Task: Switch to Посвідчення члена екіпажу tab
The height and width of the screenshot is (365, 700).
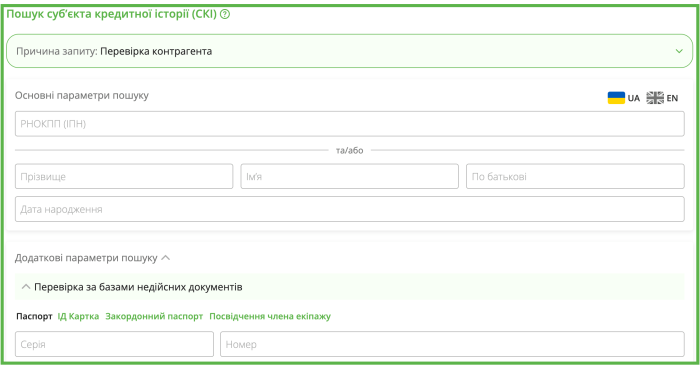Action: point(270,316)
